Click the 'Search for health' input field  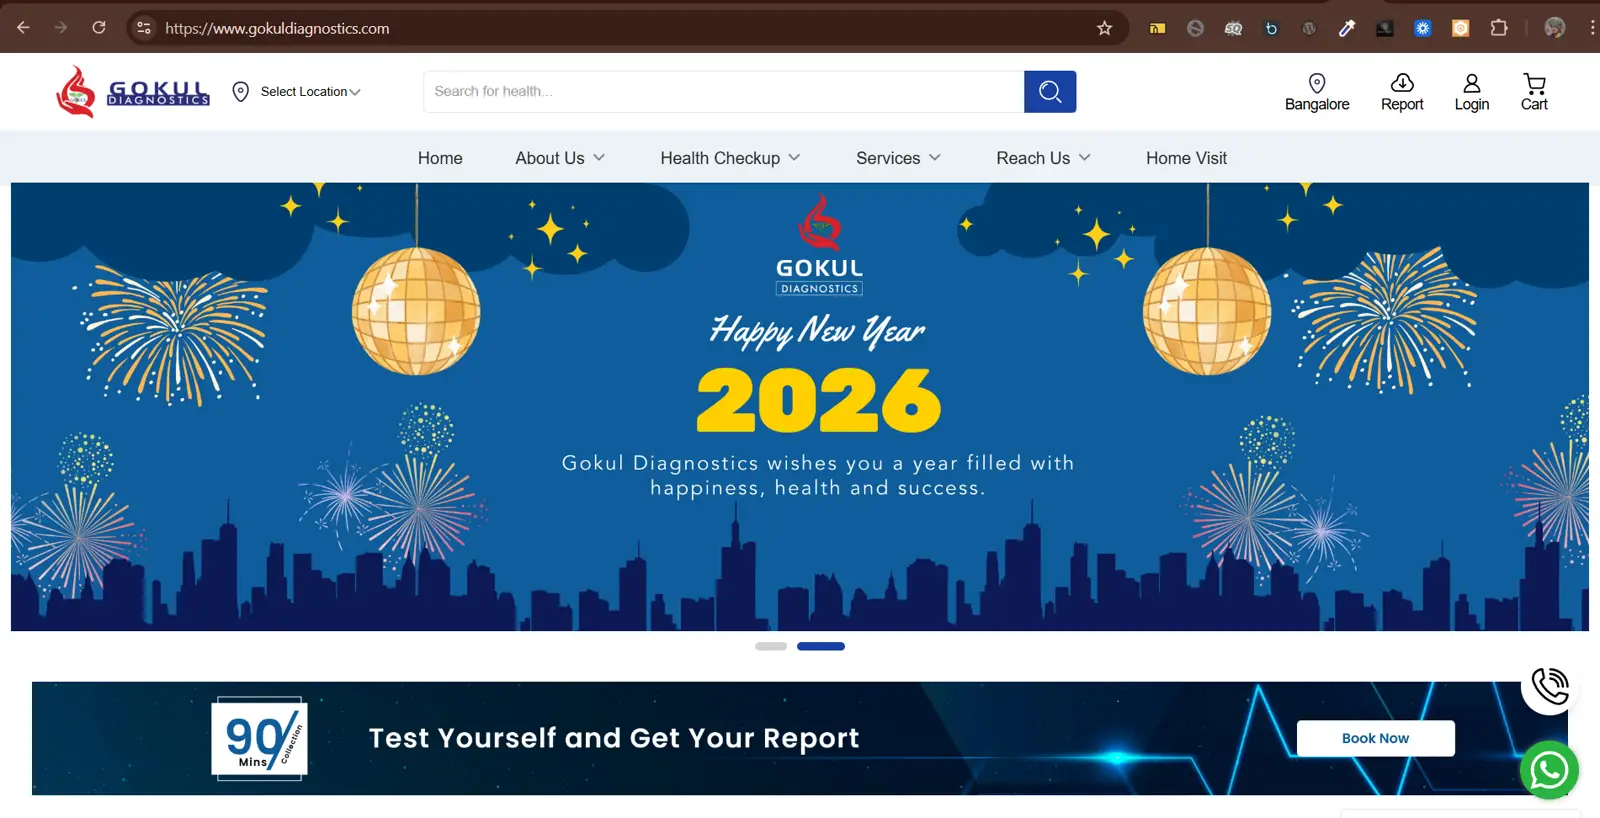(724, 92)
